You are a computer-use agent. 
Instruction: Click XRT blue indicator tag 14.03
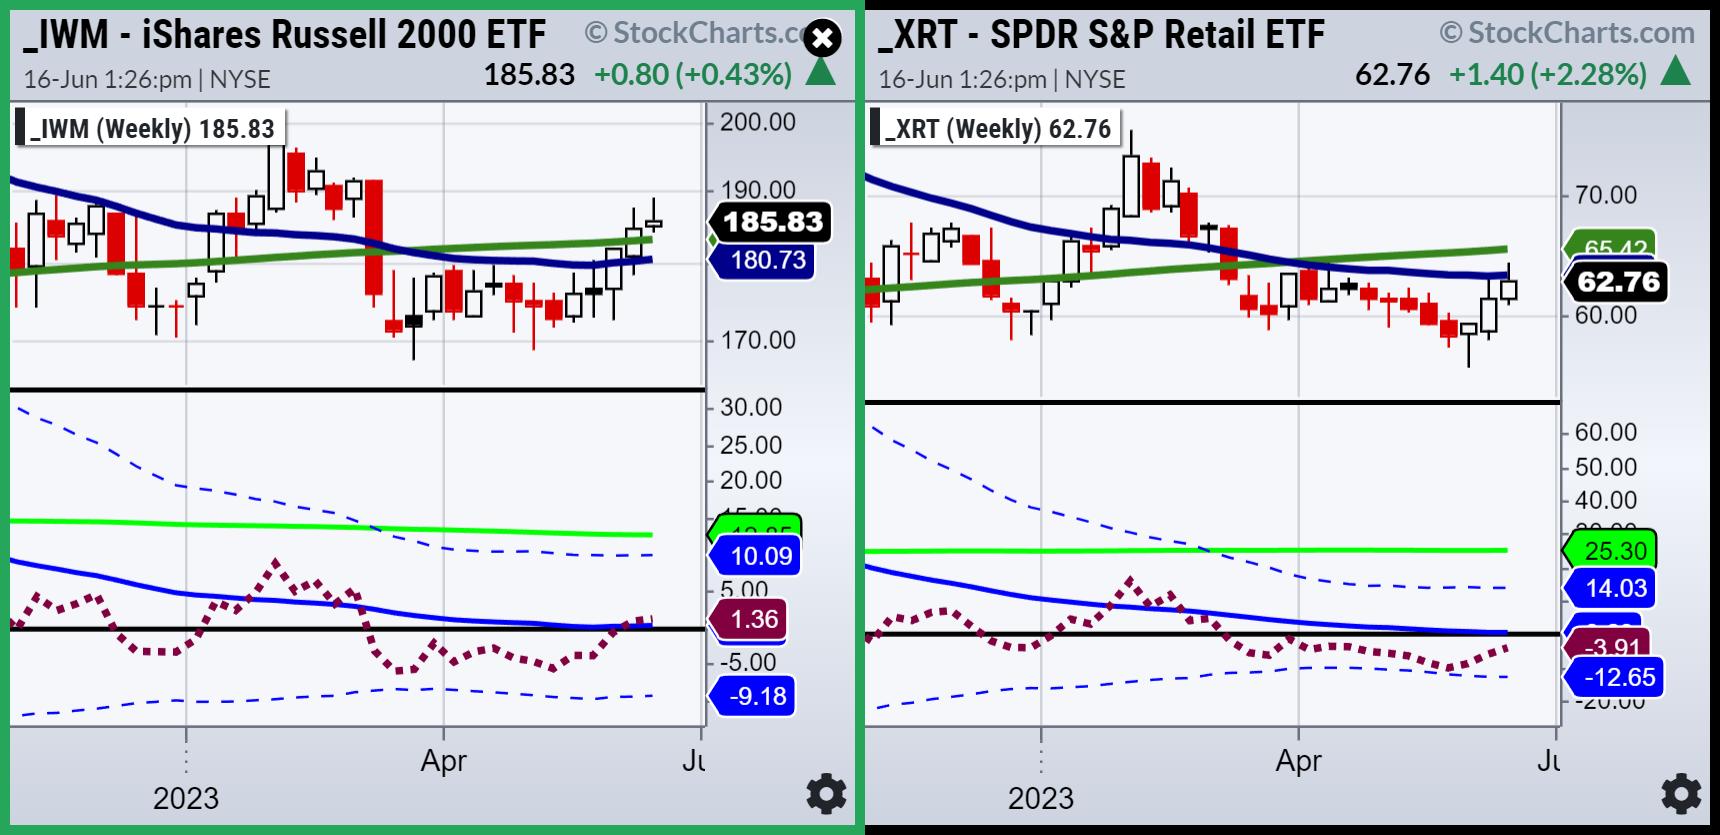coord(1609,588)
